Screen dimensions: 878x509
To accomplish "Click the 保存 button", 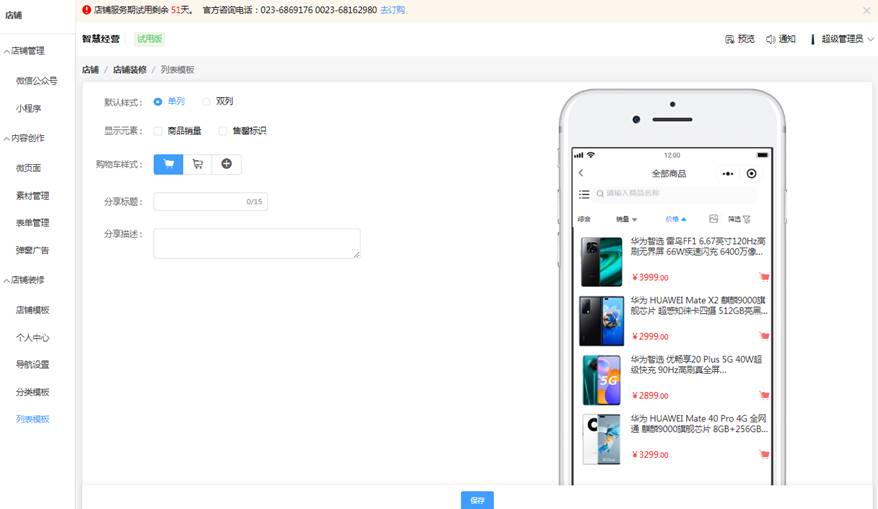I will click(477, 500).
